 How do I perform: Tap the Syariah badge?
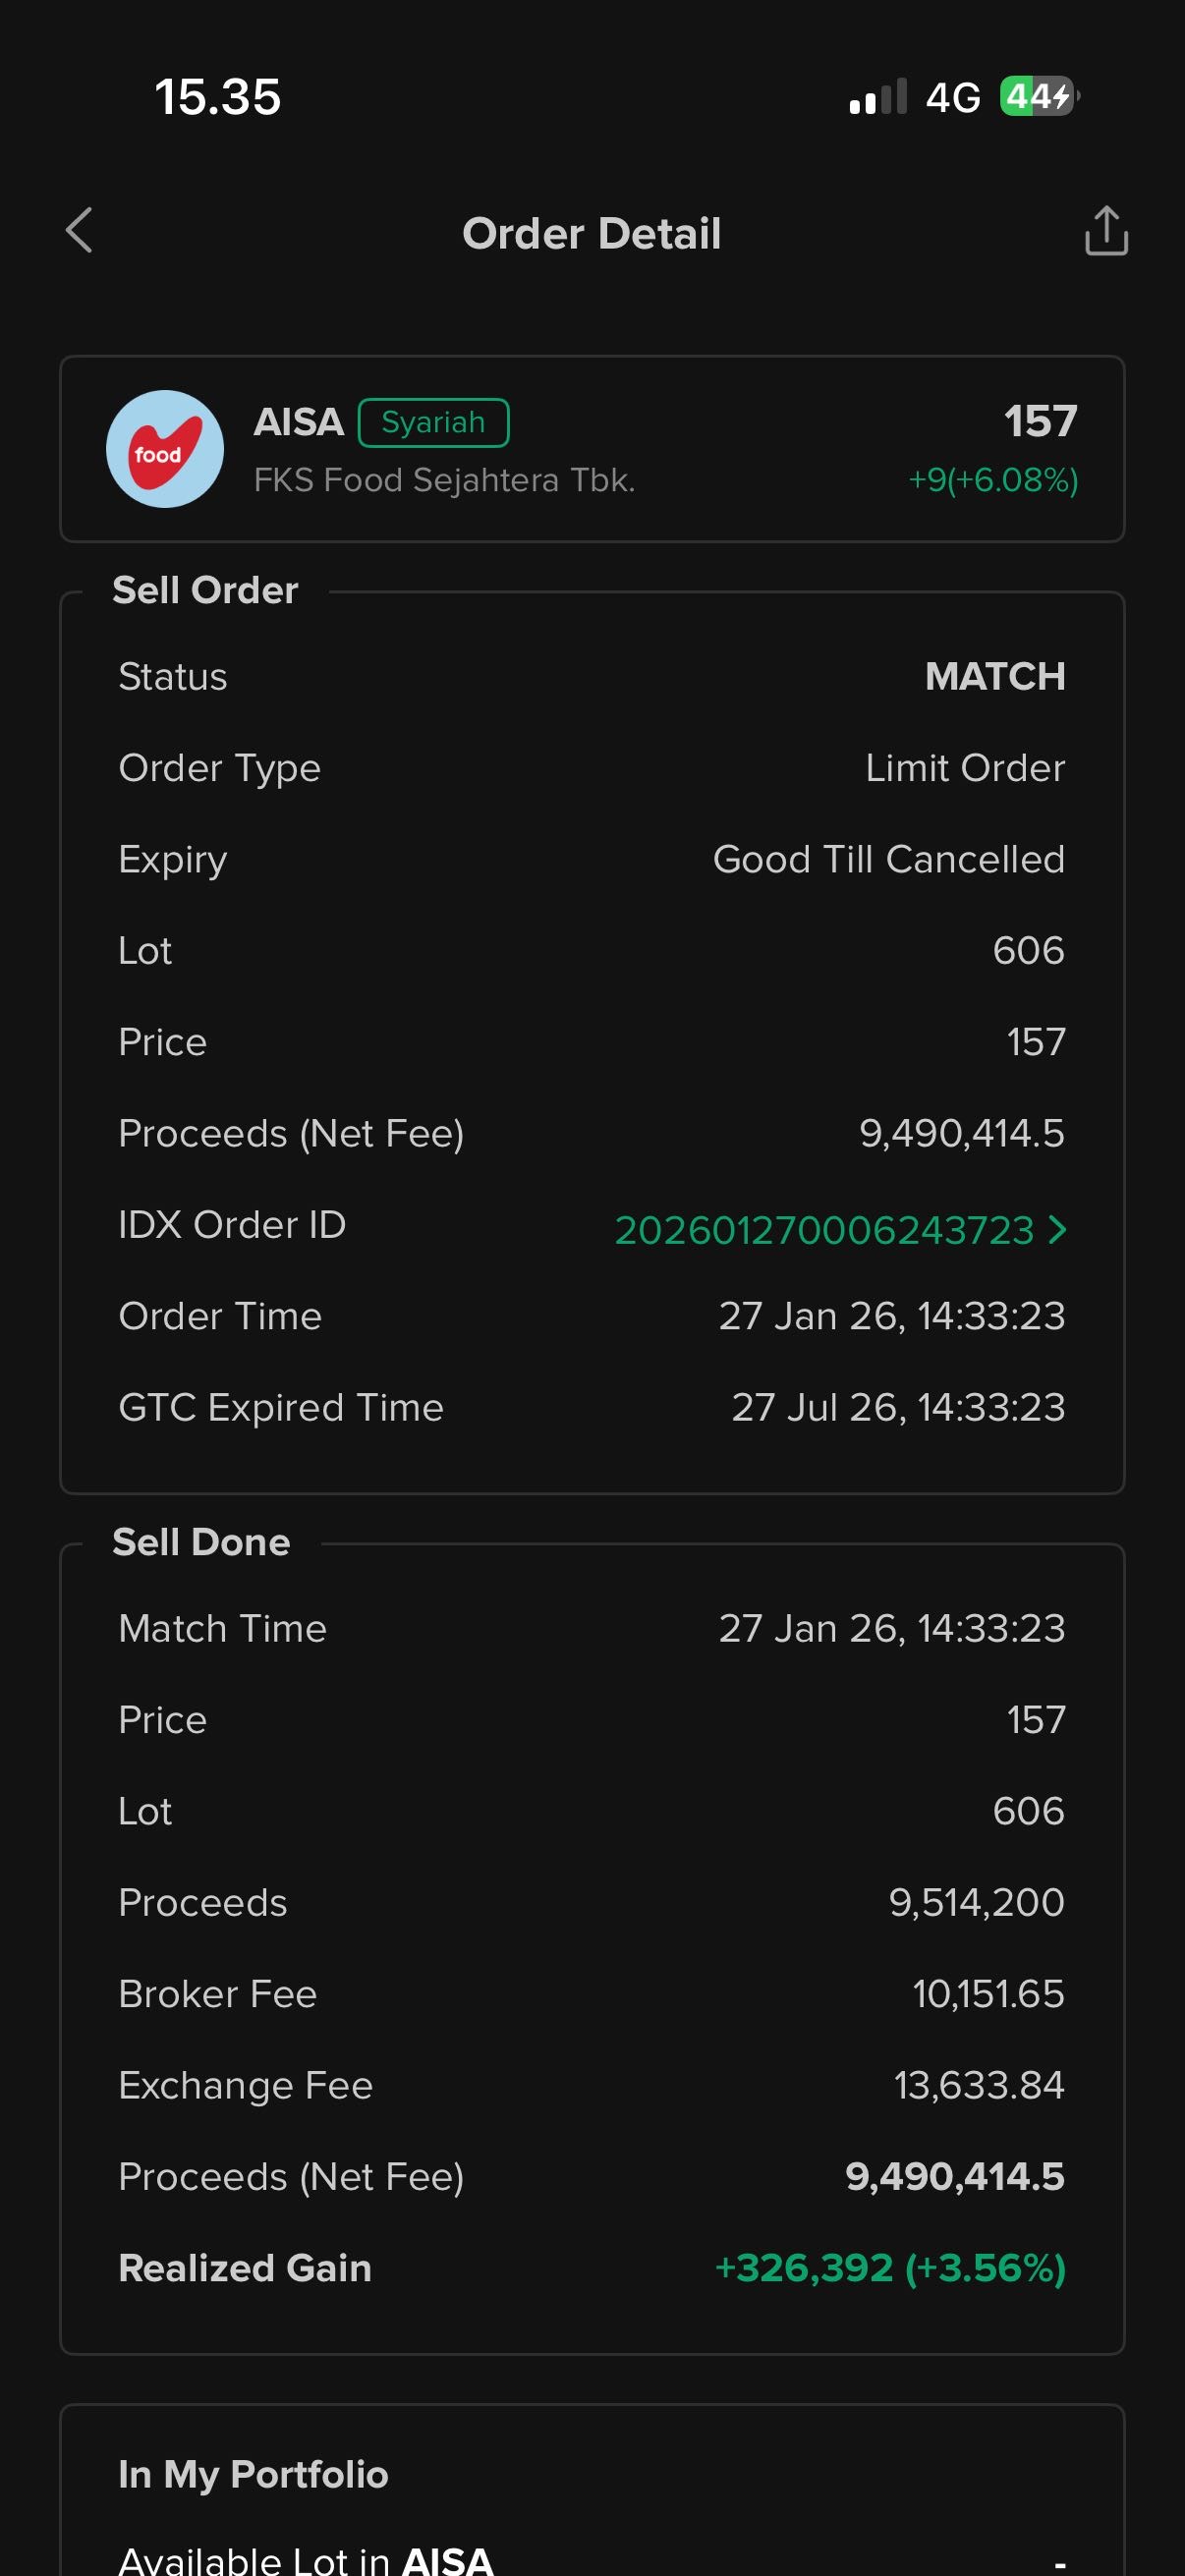pos(433,422)
